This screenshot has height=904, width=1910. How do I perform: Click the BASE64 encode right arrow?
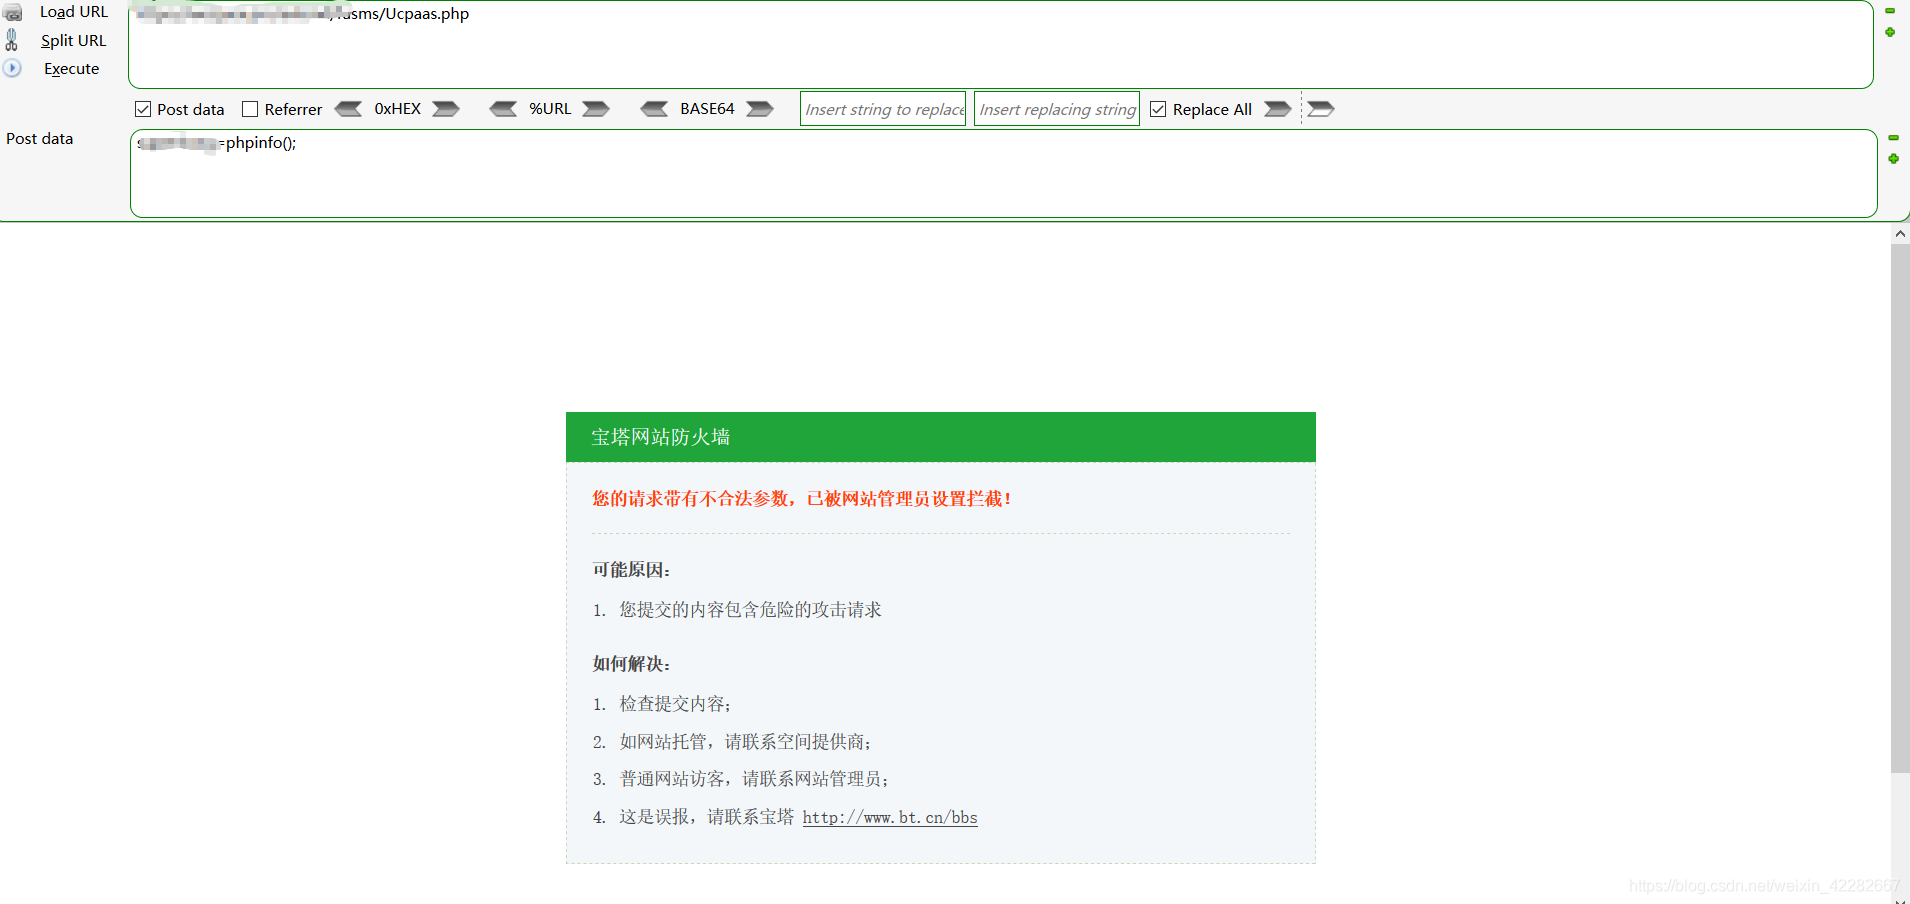(760, 109)
